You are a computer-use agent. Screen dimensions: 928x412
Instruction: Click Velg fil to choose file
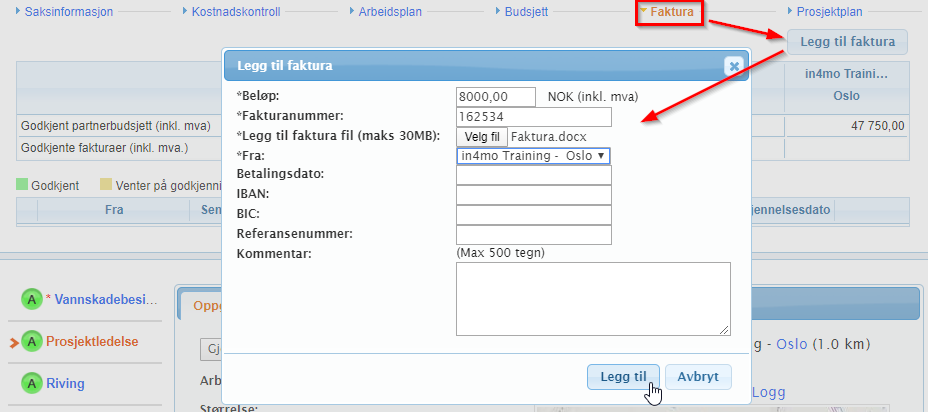pyautogui.click(x=482, y=136)
